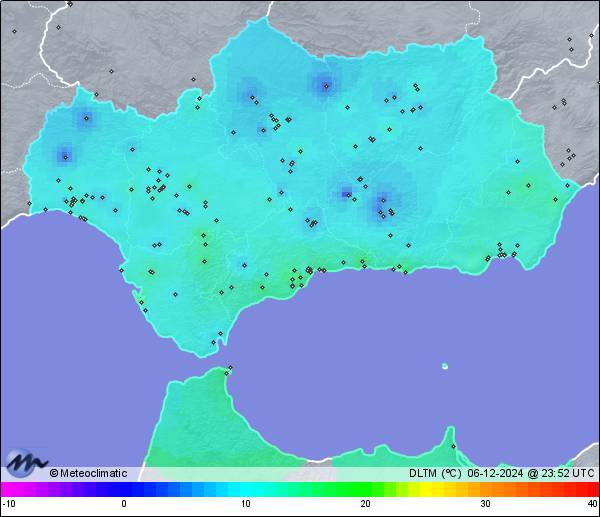Click the 20 scale label
The width and height of the screenshot is (600, 517).
tap(365, 504)
